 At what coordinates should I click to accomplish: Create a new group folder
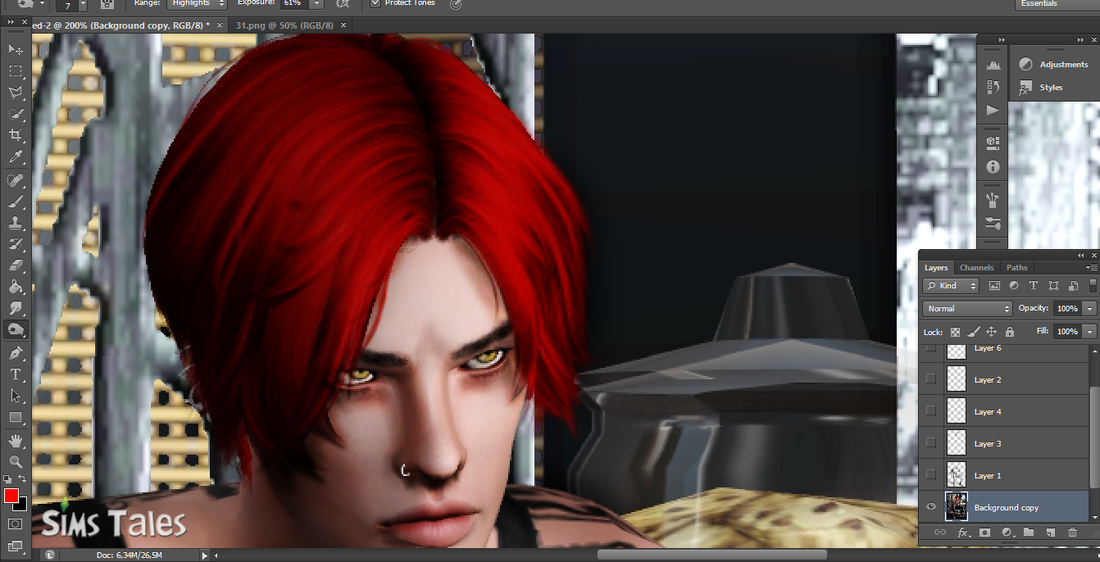1028,533
